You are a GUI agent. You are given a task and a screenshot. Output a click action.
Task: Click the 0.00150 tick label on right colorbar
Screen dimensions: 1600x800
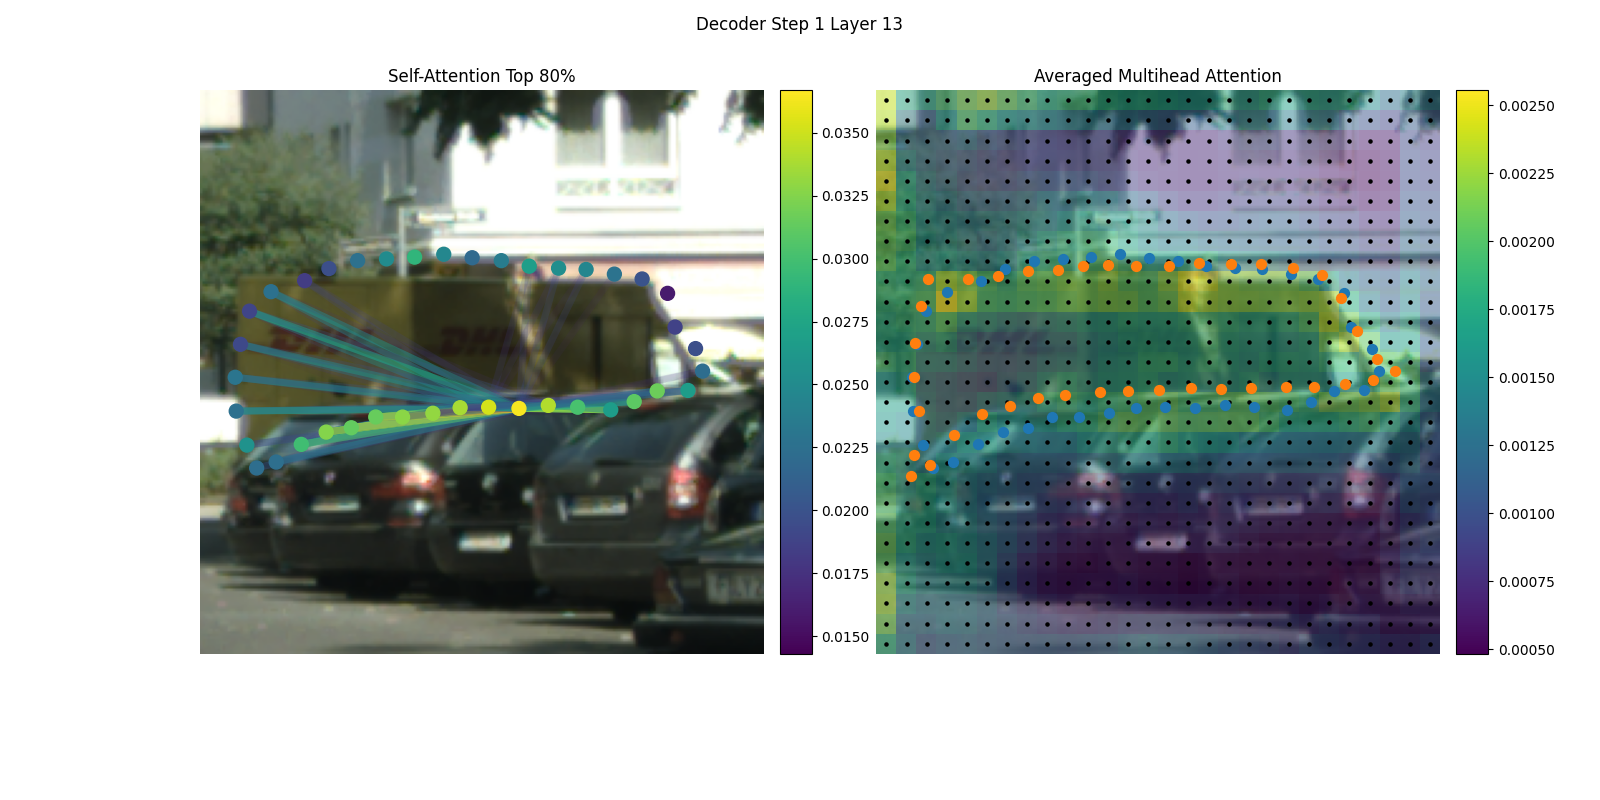click(1526, 378)
